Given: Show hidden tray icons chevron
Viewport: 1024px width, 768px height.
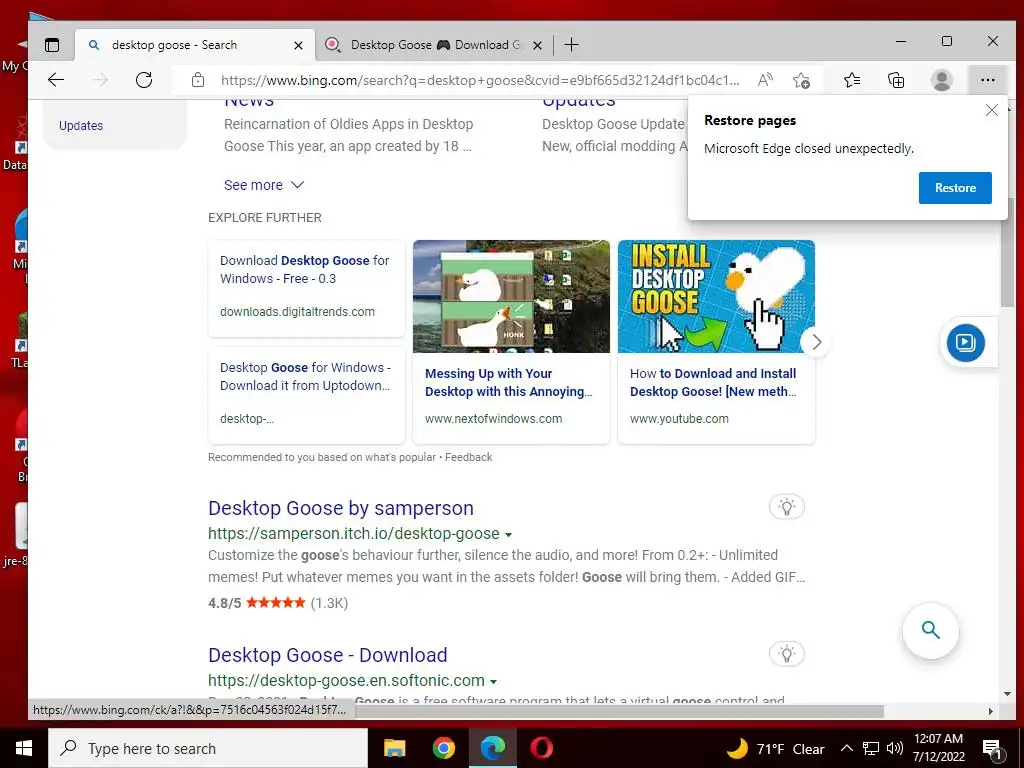Looking at the screenshot, I should [x=846, y=748].
